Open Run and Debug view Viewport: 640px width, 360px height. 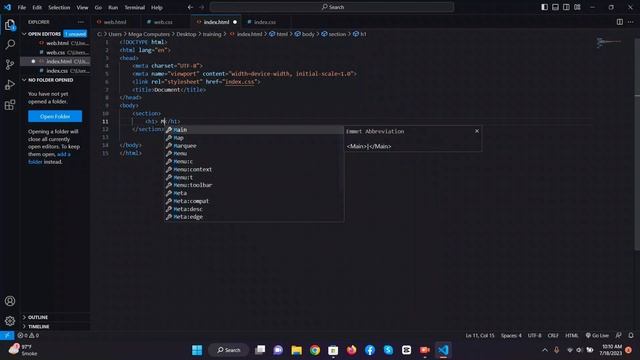10,84
